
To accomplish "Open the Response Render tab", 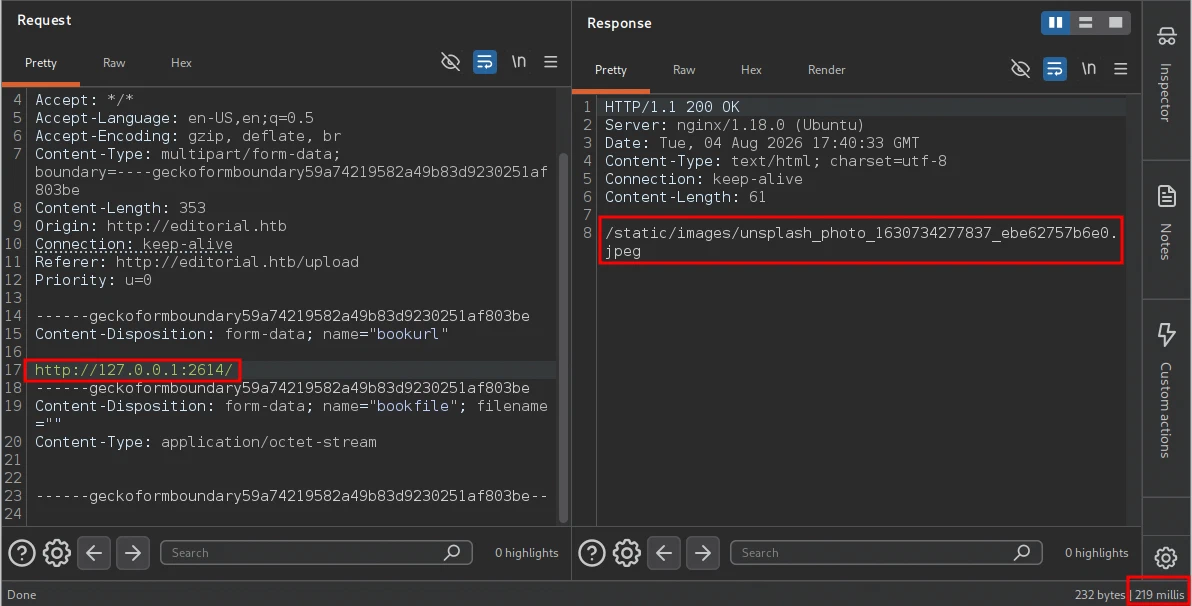I will pos(826,70).
